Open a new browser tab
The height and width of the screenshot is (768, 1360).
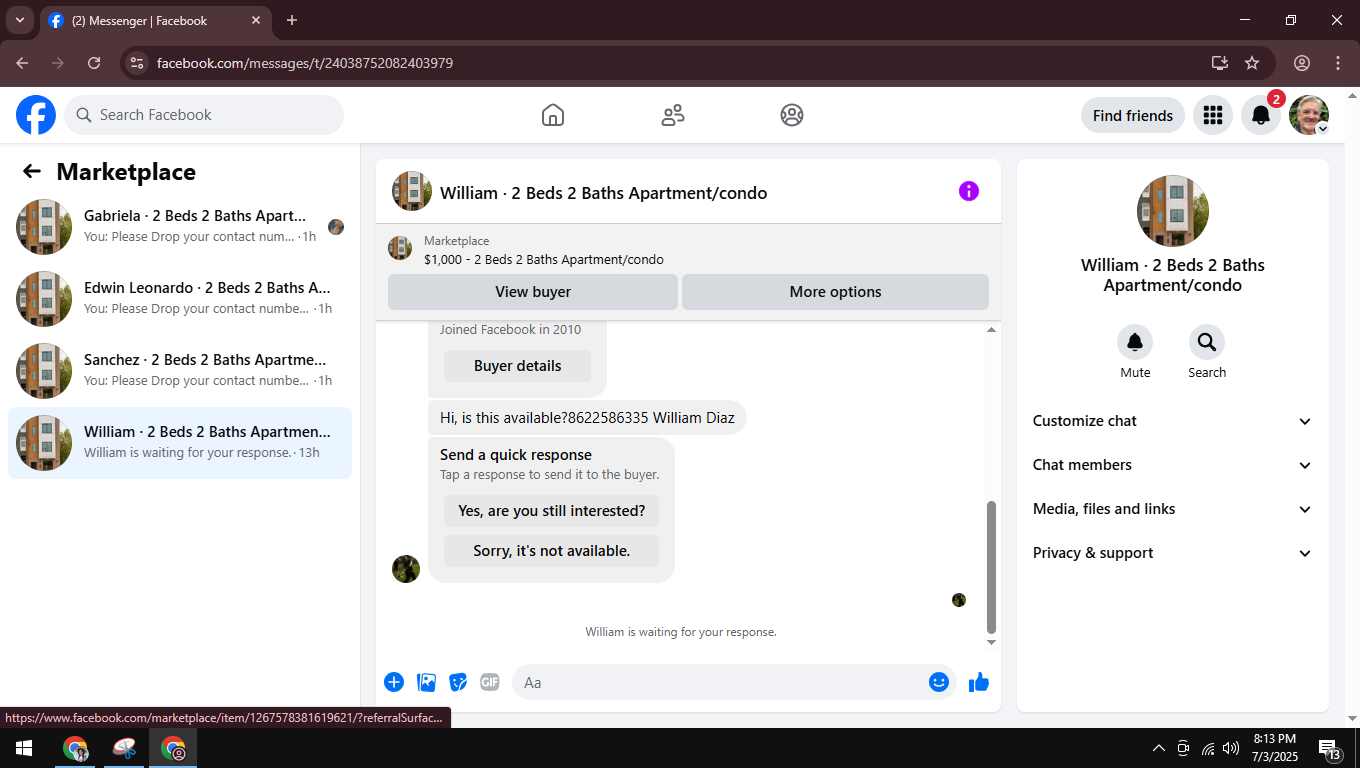(x=292, y=20)
